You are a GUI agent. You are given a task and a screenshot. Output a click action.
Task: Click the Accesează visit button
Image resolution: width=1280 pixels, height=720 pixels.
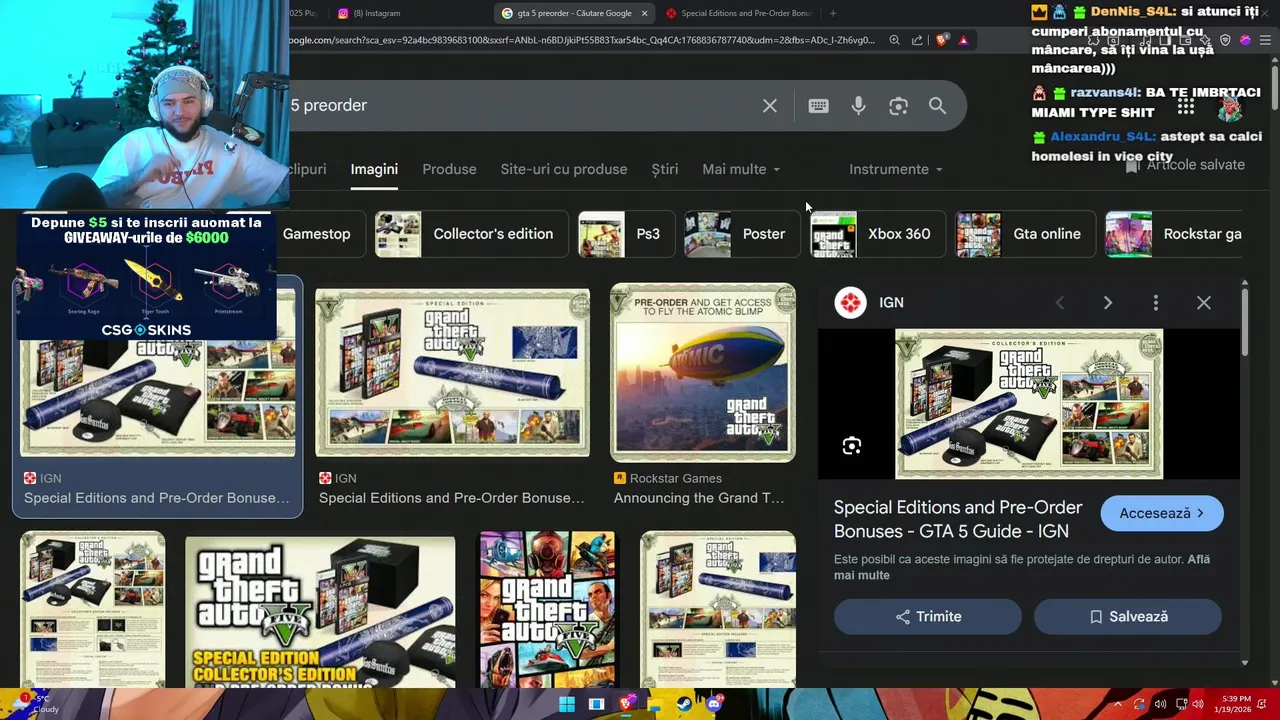point(1162,513)
